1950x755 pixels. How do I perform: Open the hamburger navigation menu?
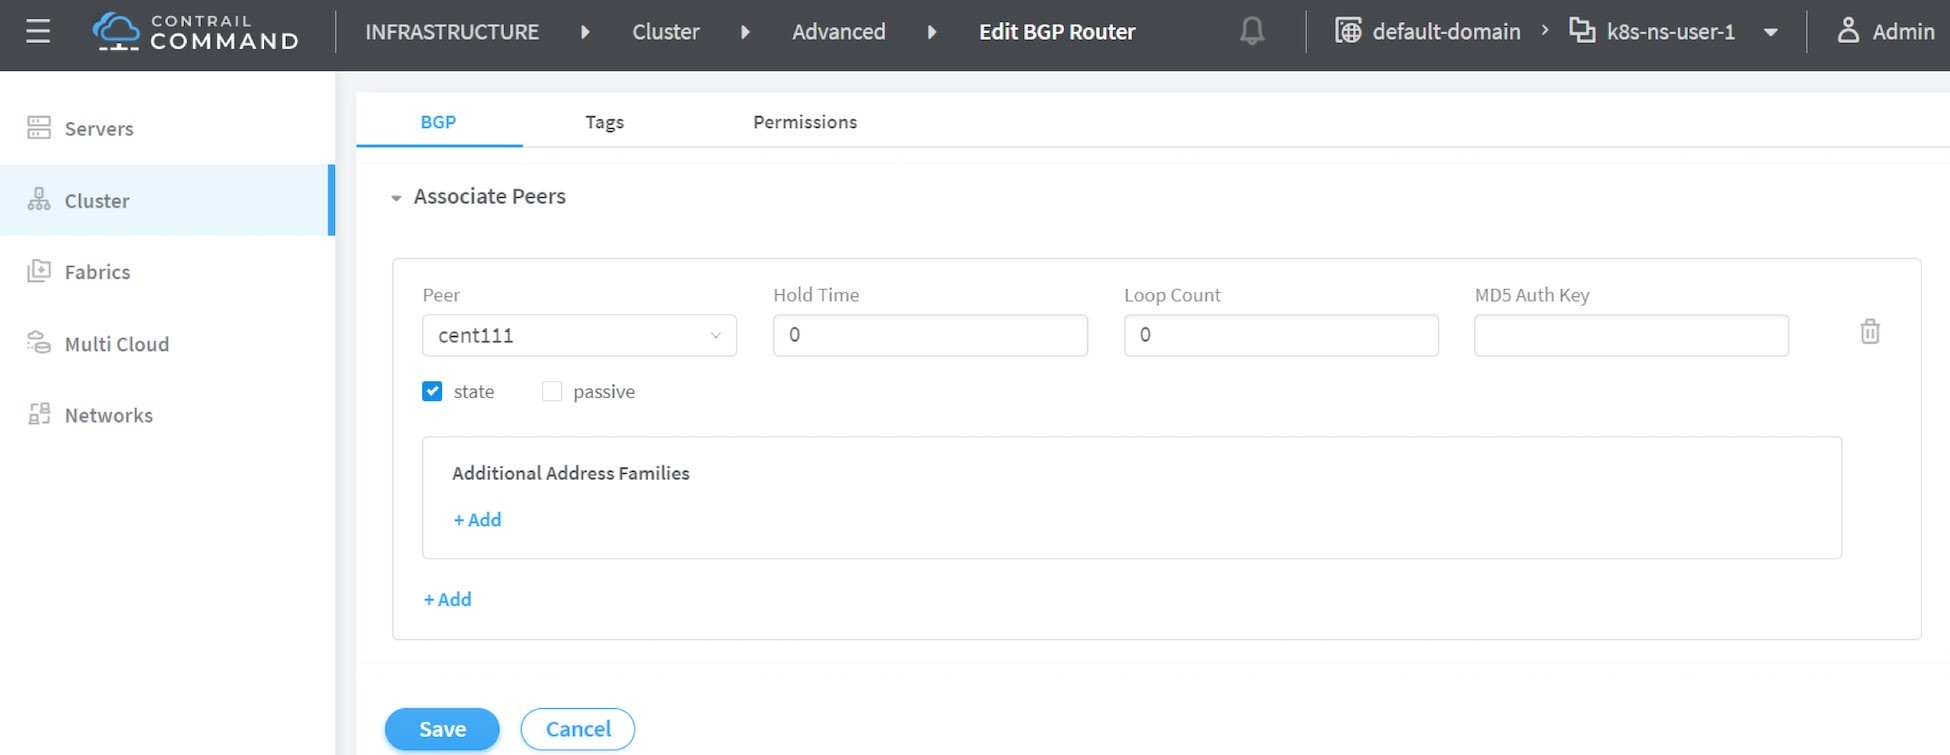coord(38,32)
